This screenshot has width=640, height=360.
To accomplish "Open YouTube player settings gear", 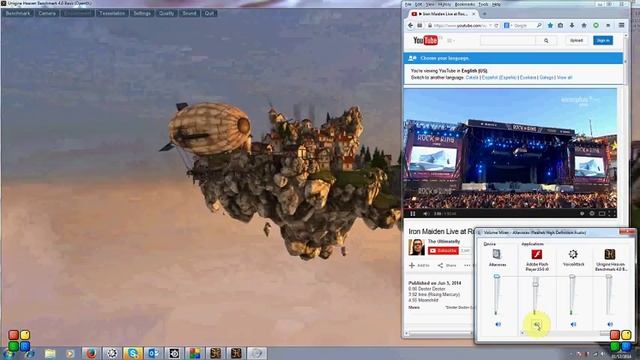I will (x=592, y=213).
